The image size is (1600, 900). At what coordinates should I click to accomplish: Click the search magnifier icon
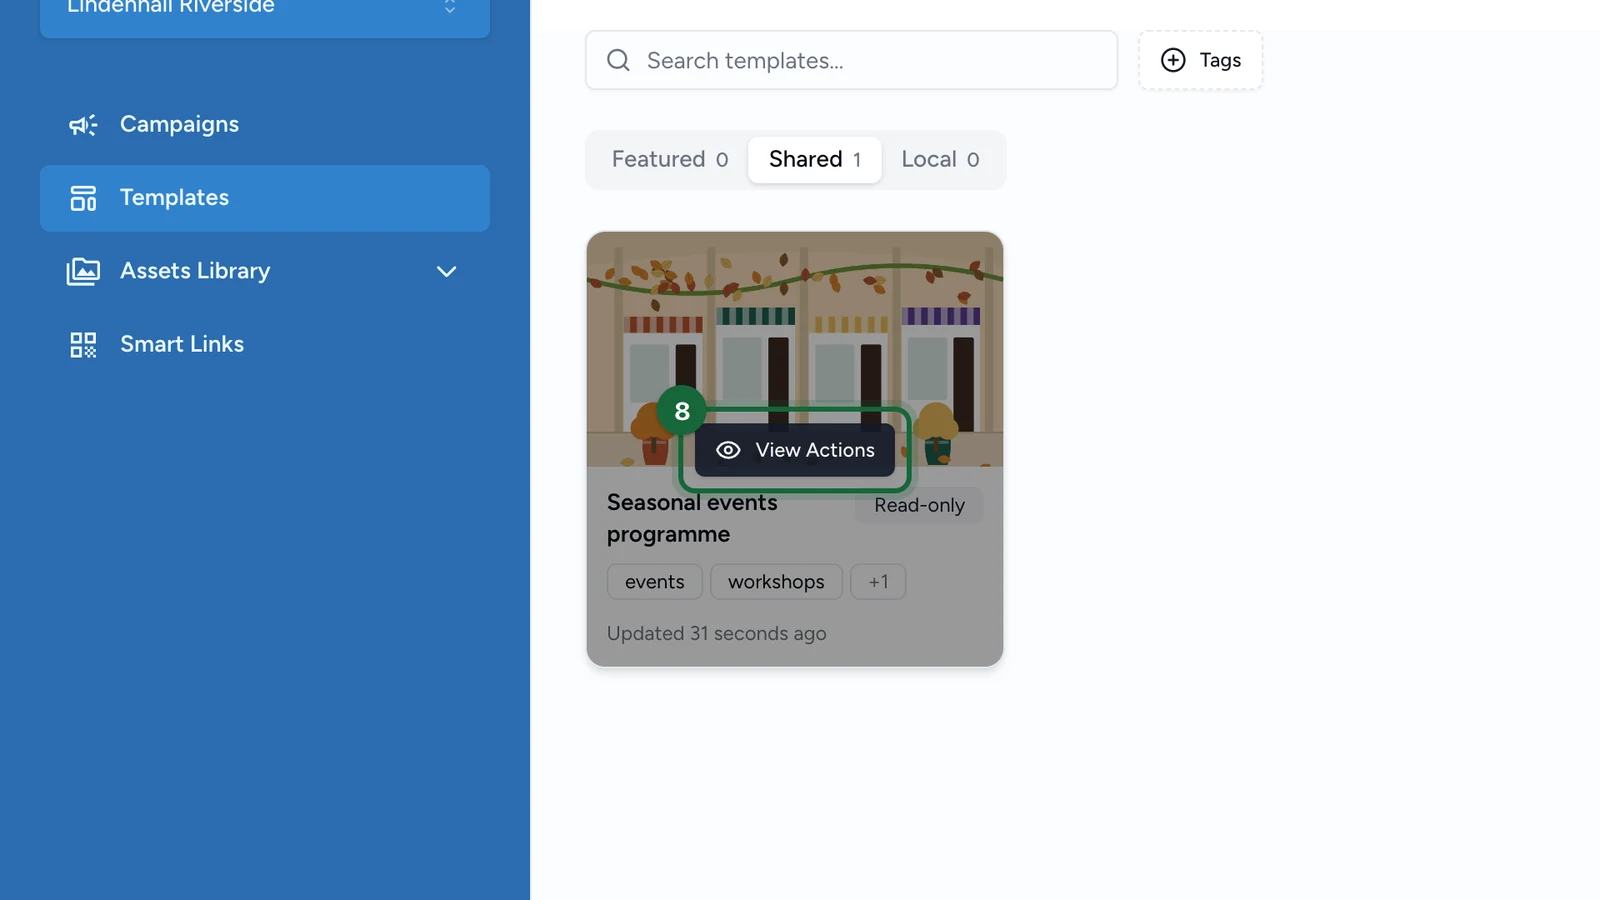(618, 60)
